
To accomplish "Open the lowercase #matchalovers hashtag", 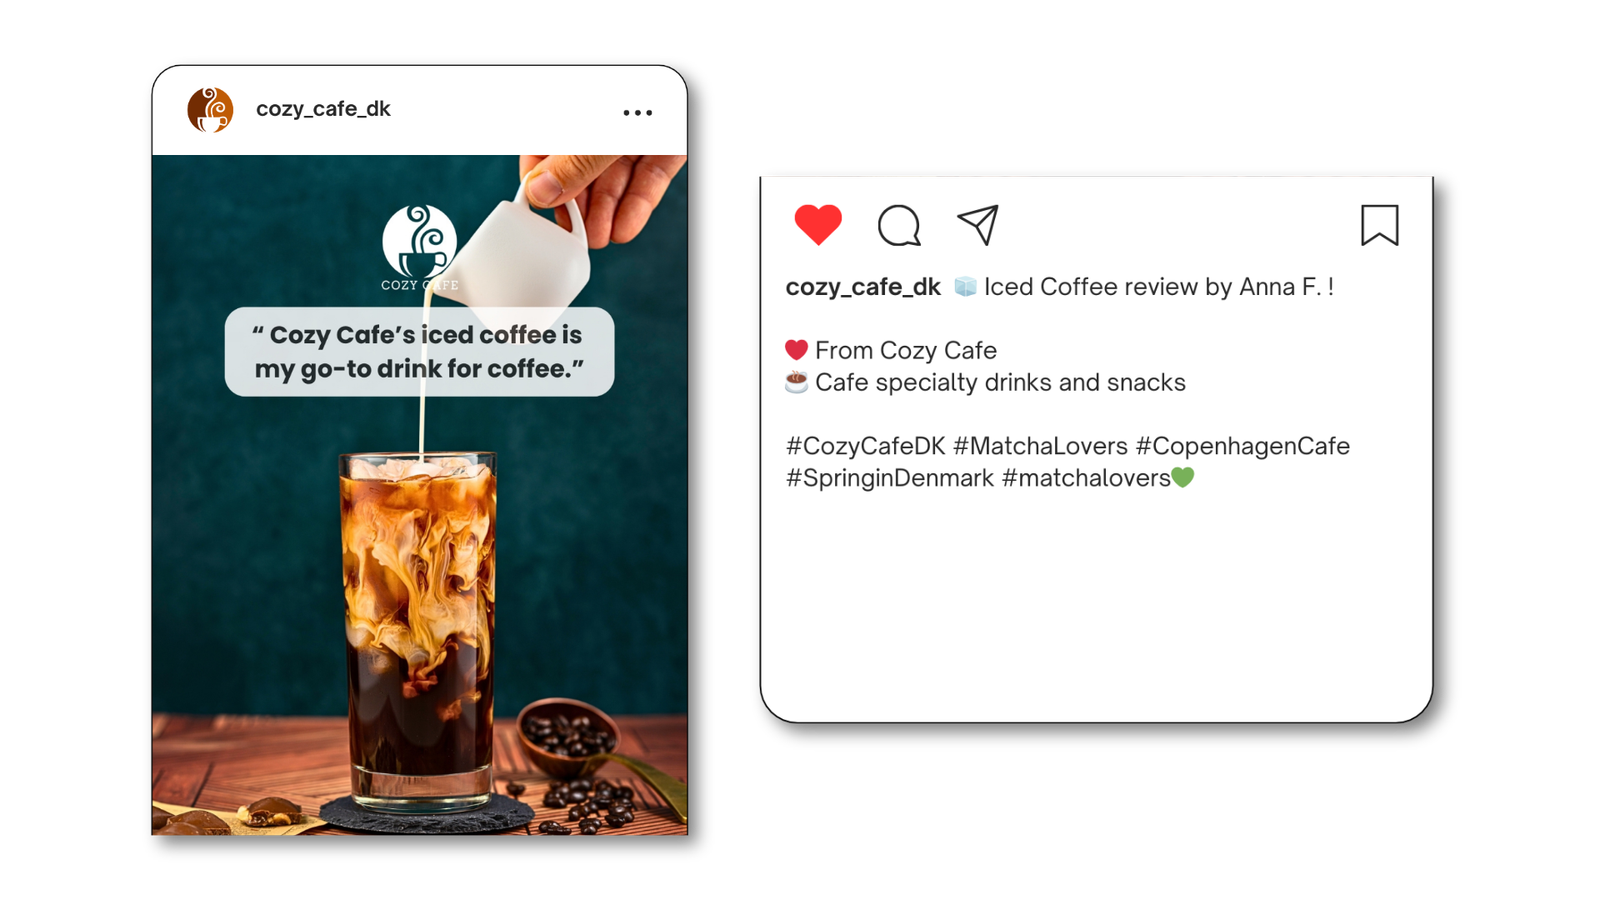I will 1086,478.
